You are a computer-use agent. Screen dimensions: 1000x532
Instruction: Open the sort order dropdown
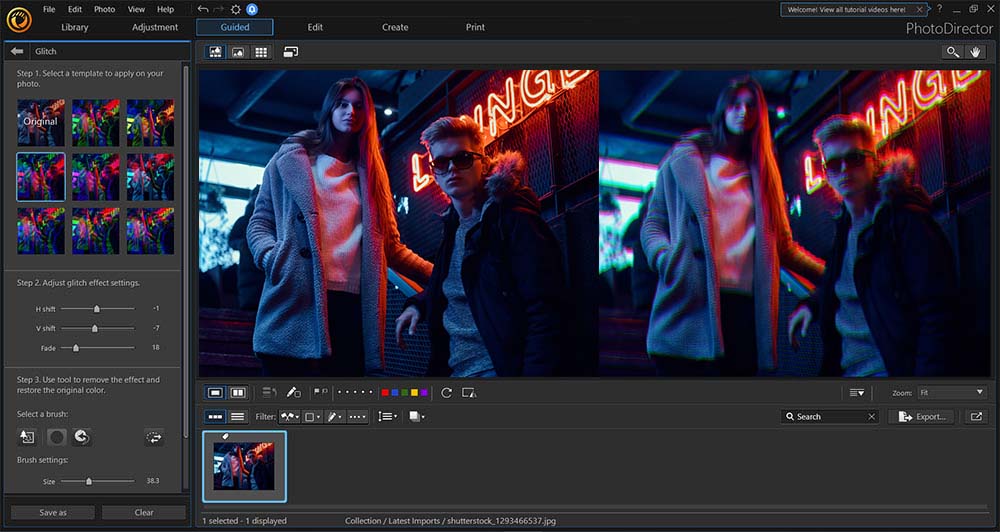(x=387, y=417)
